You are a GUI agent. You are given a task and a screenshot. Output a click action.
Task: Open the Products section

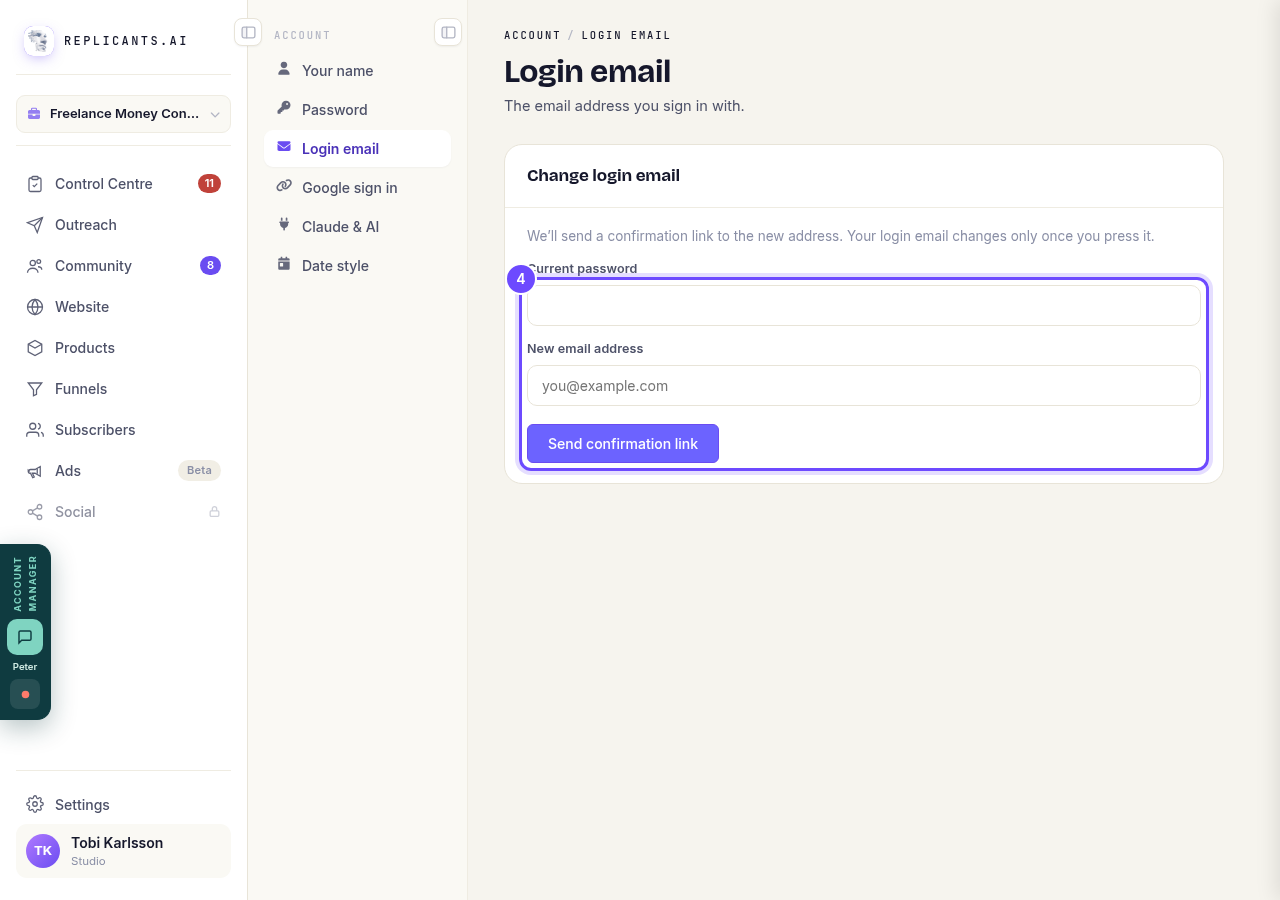click(x=123, y=348)
